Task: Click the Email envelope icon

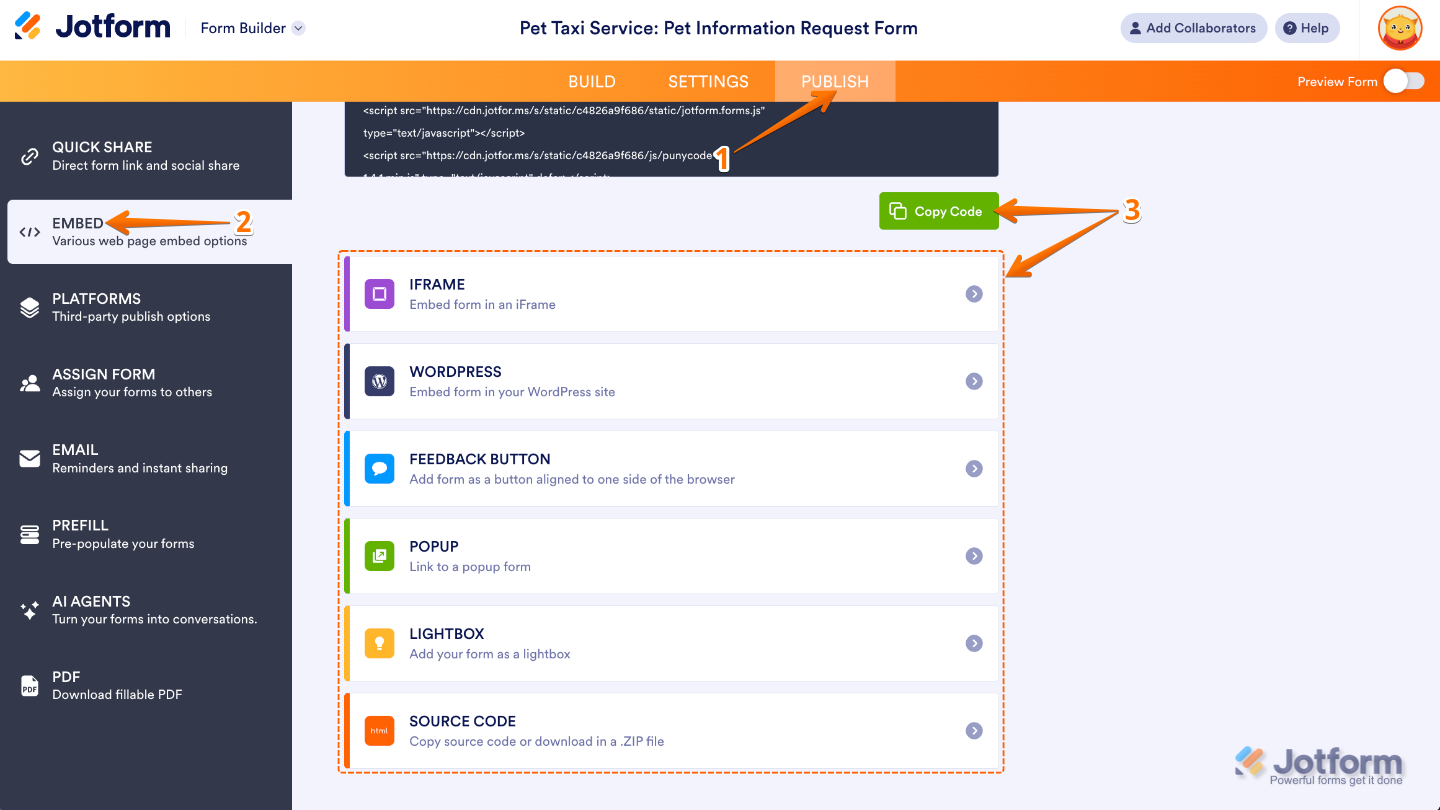Action: pyautogui.click(x=28, y=456)
